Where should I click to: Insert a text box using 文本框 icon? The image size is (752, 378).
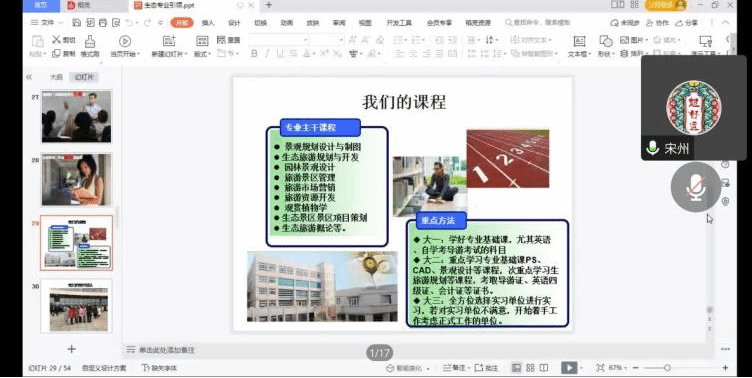[579, 41]
